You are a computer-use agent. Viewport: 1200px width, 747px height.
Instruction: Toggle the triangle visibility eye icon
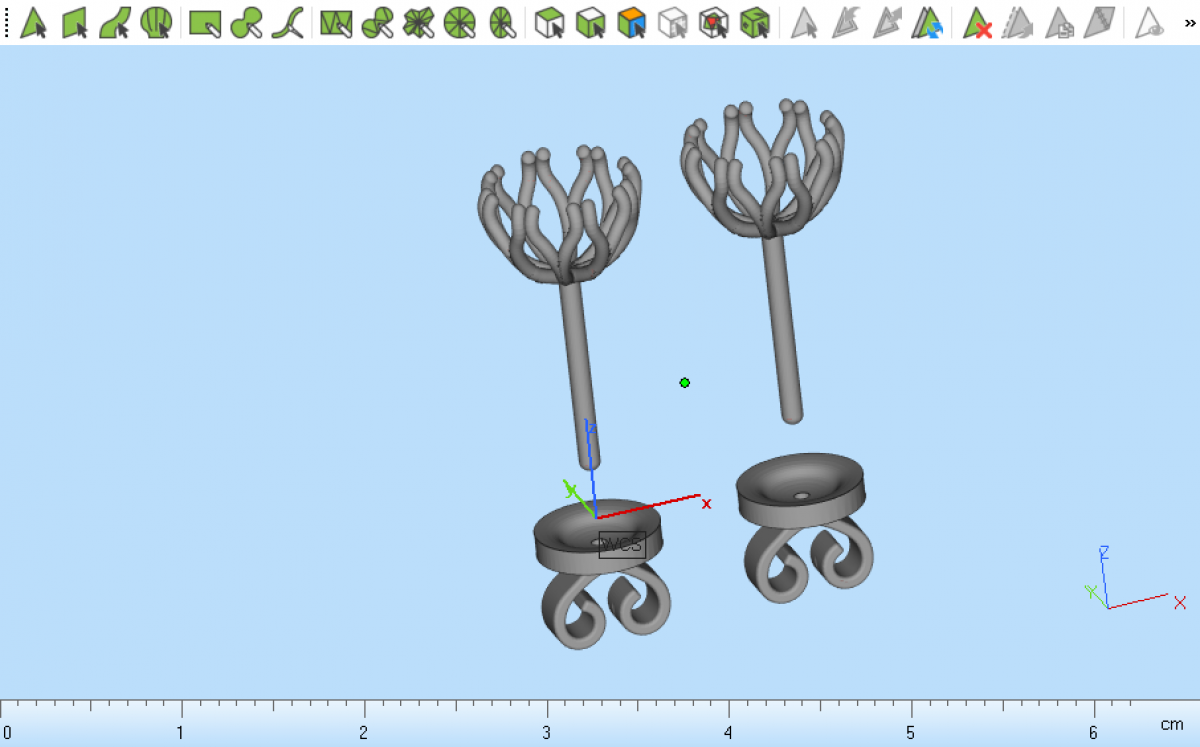pyautogui.click(x=1151, y=22)
